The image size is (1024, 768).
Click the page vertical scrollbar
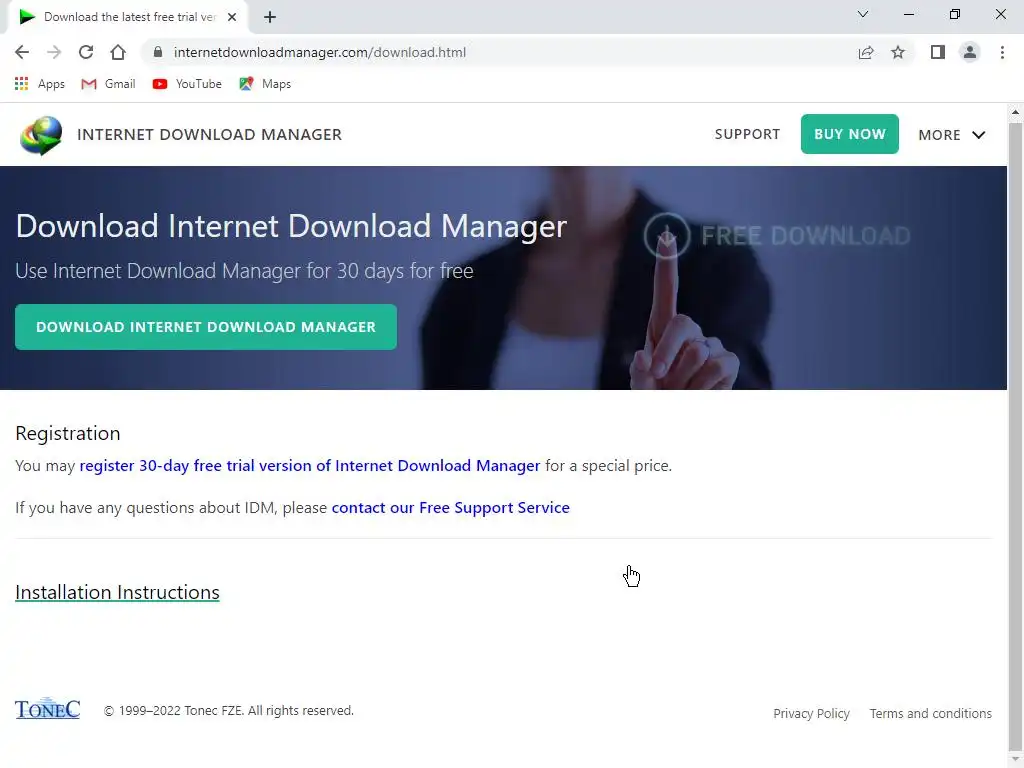[x=1016, y=435]
